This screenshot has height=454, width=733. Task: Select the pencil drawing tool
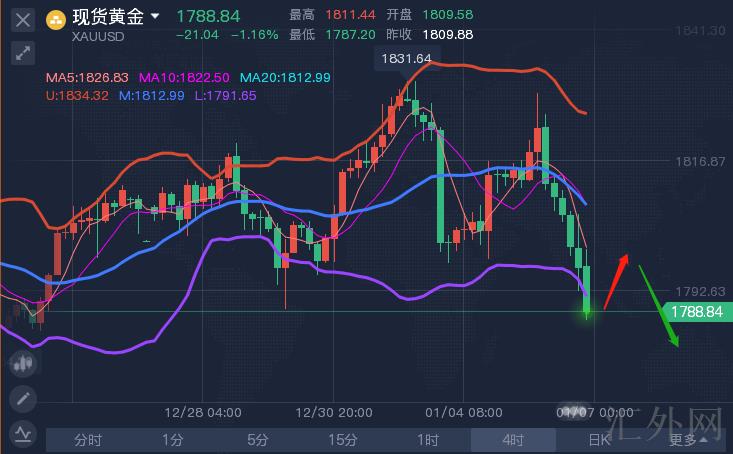(x=23, y=399)
